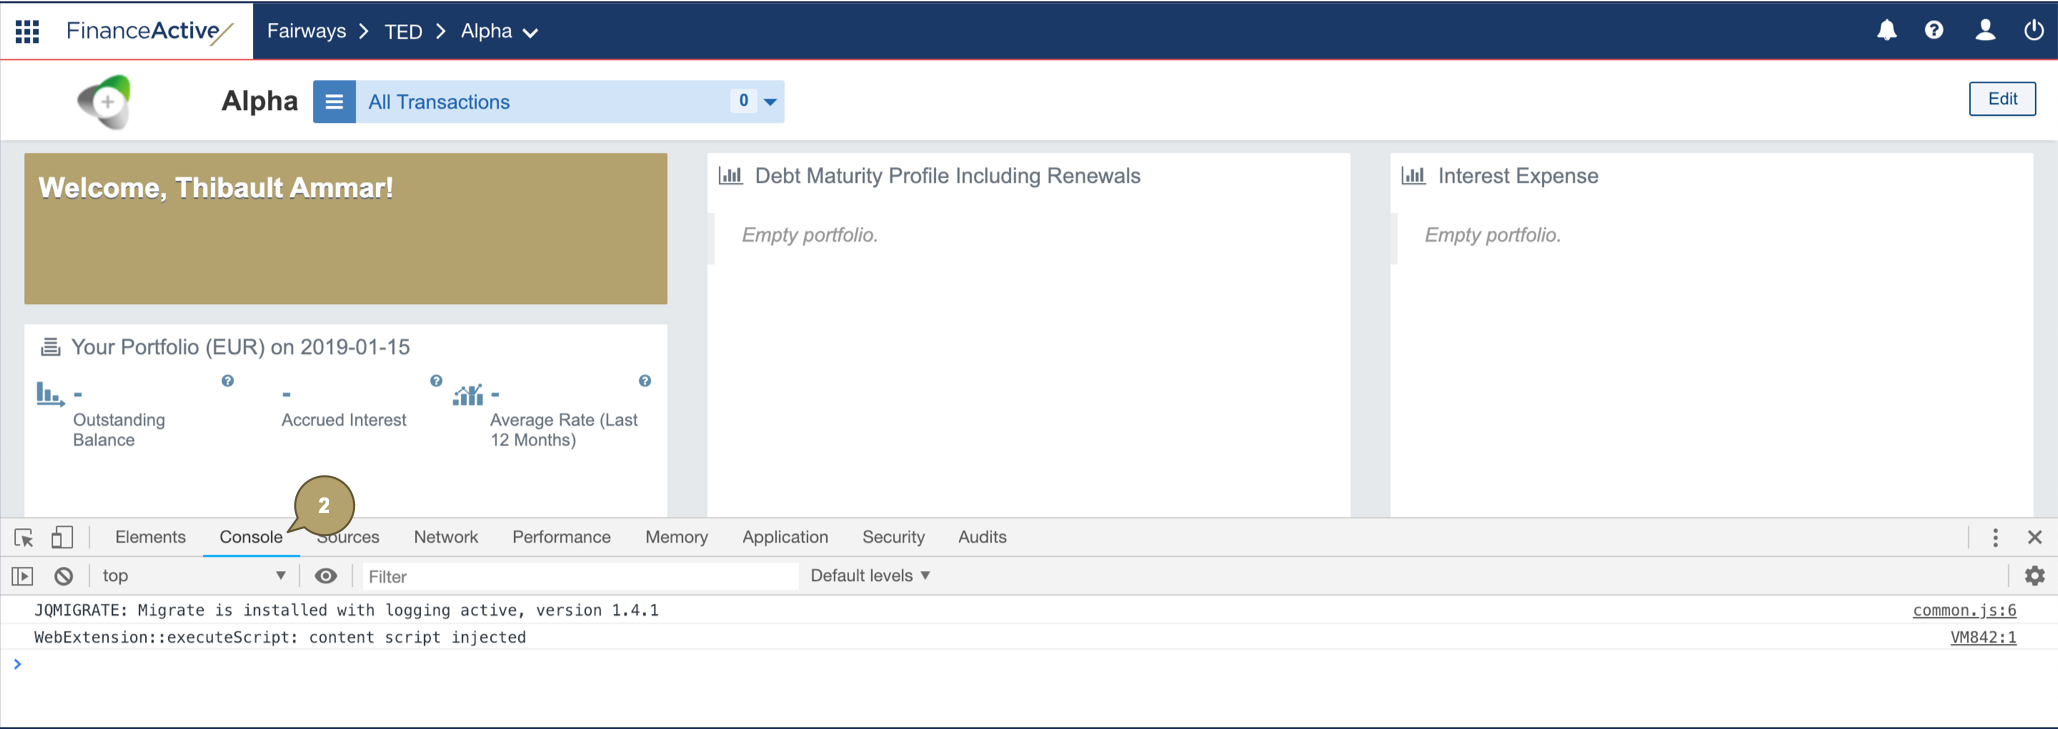Click the inspect element cursor icon

coord(24,538)
